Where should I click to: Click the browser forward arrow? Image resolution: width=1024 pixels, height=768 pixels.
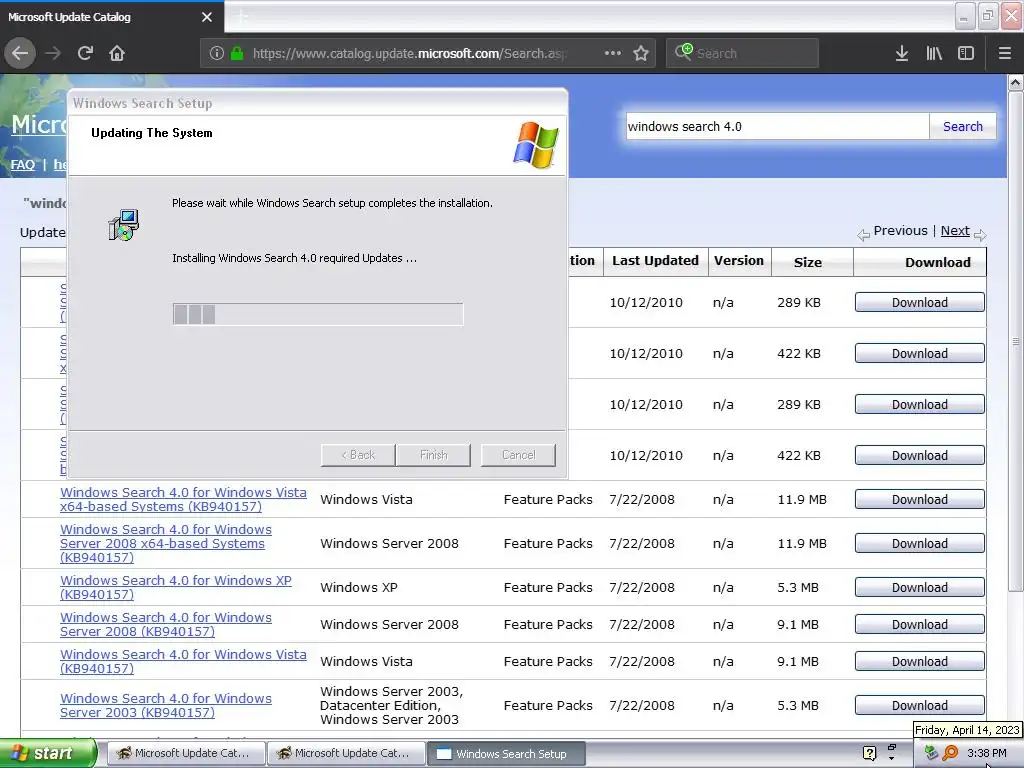[53, 53]
